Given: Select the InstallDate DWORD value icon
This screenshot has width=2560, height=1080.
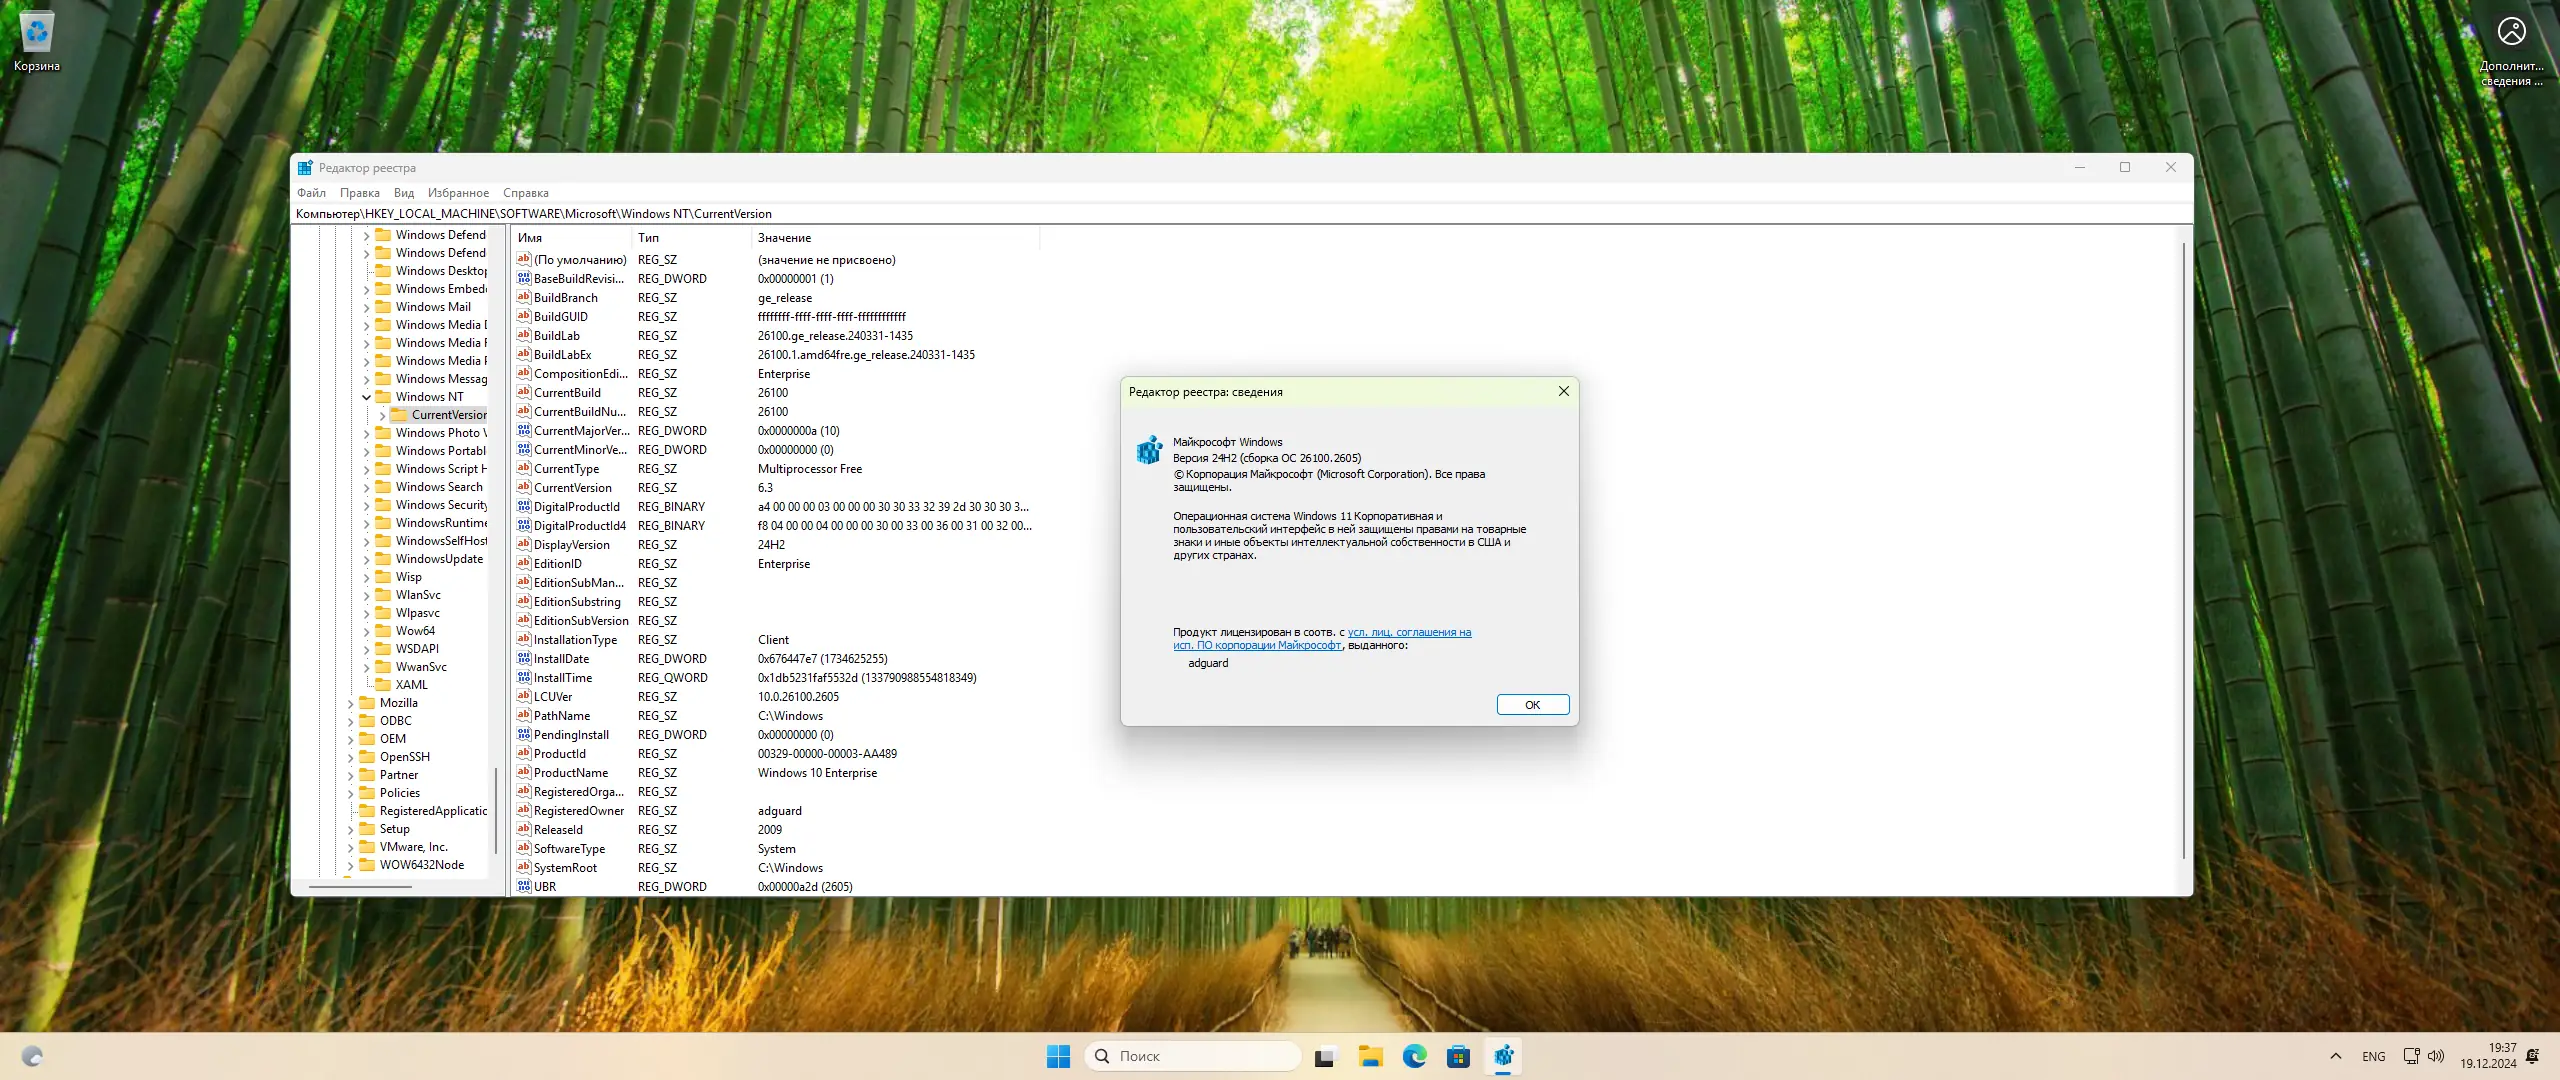Looking at the screenshot, I should [x=524, y=658].
